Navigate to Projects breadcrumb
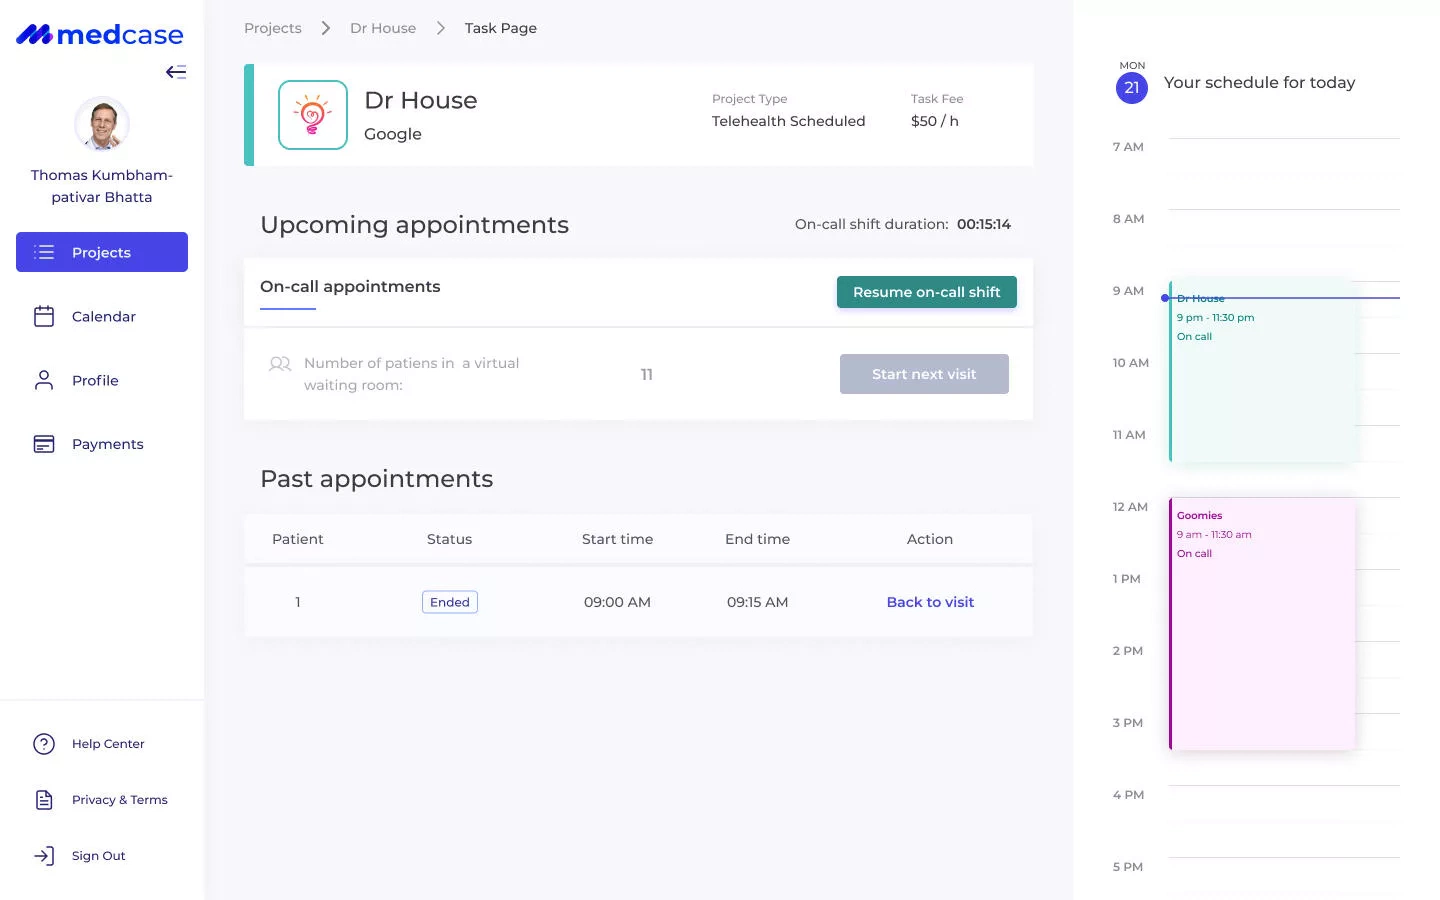 coord(273,28)
